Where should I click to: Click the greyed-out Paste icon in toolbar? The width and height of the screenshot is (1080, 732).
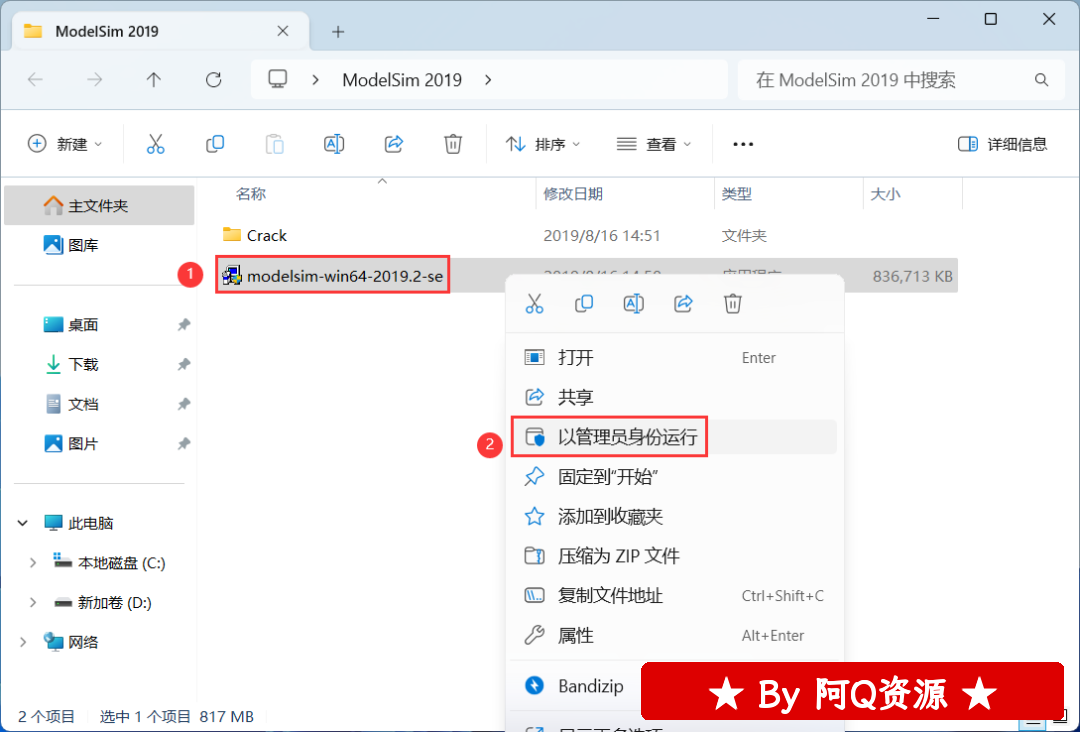[x=275, y=144]
